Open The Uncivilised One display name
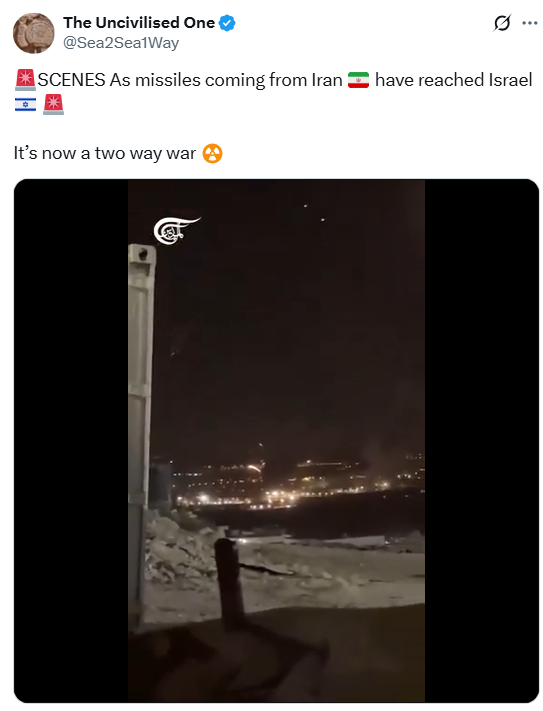The width and height of the screenshot is (543, 711). pyautogui.click(x=139, y=23)
